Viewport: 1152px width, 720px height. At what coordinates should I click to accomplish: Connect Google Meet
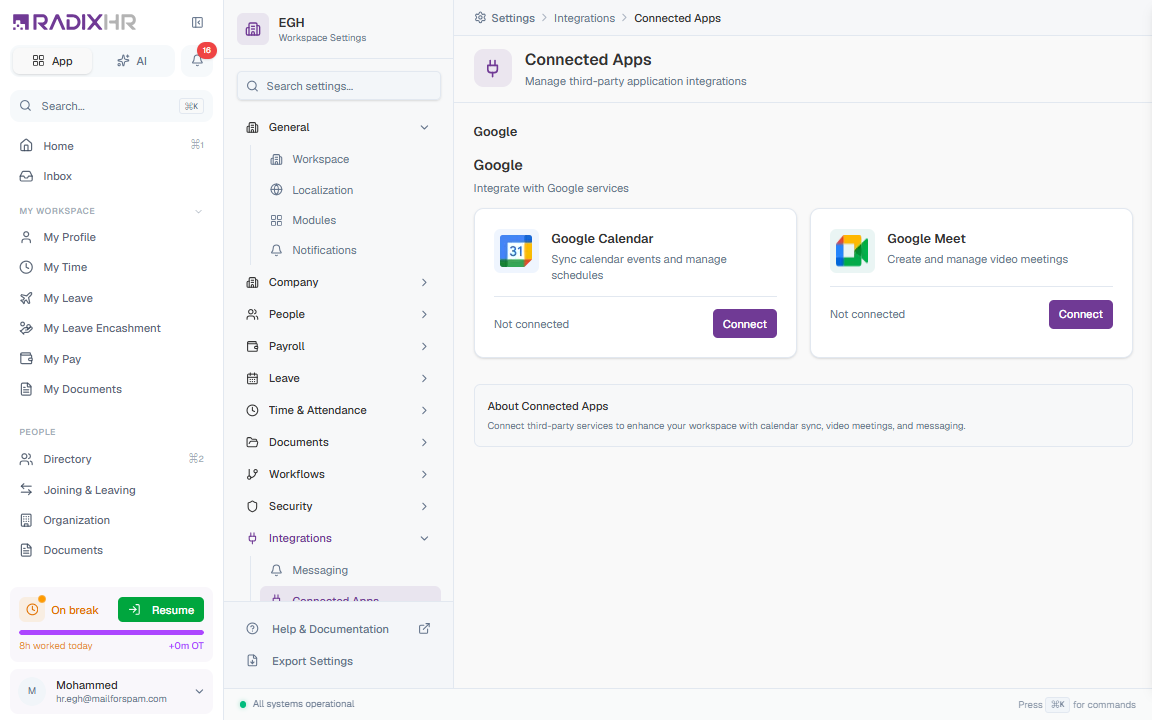[1080, 314]
